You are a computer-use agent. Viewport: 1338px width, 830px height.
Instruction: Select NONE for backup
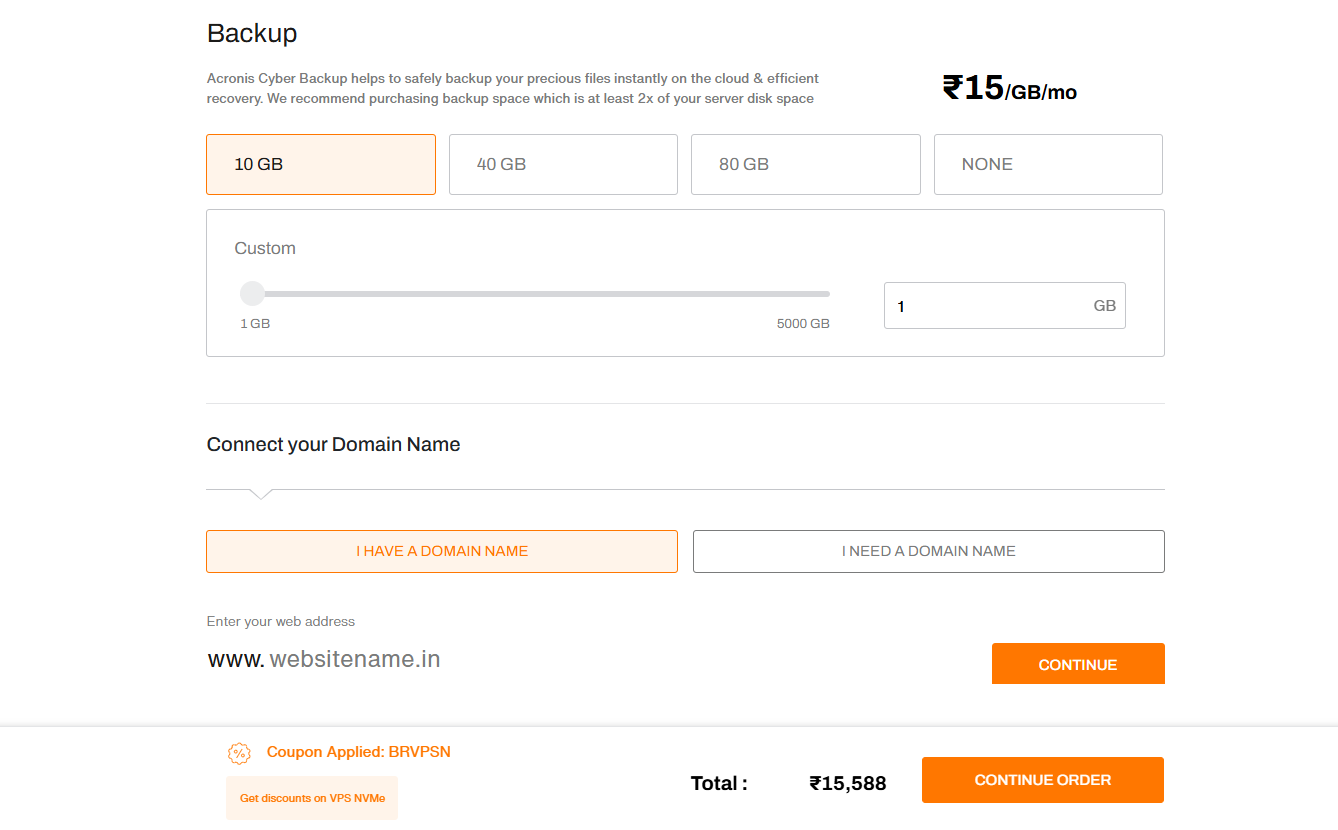pos(1048,164)
